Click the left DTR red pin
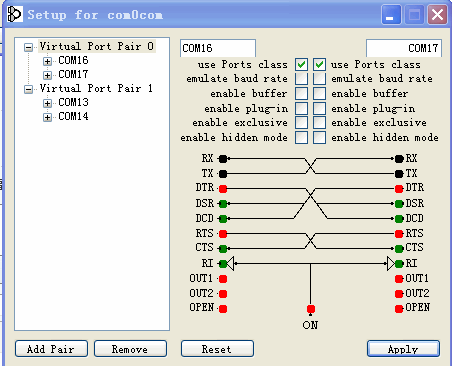The image size is (452, 366). pyautogui.click(x=223, y=189)
